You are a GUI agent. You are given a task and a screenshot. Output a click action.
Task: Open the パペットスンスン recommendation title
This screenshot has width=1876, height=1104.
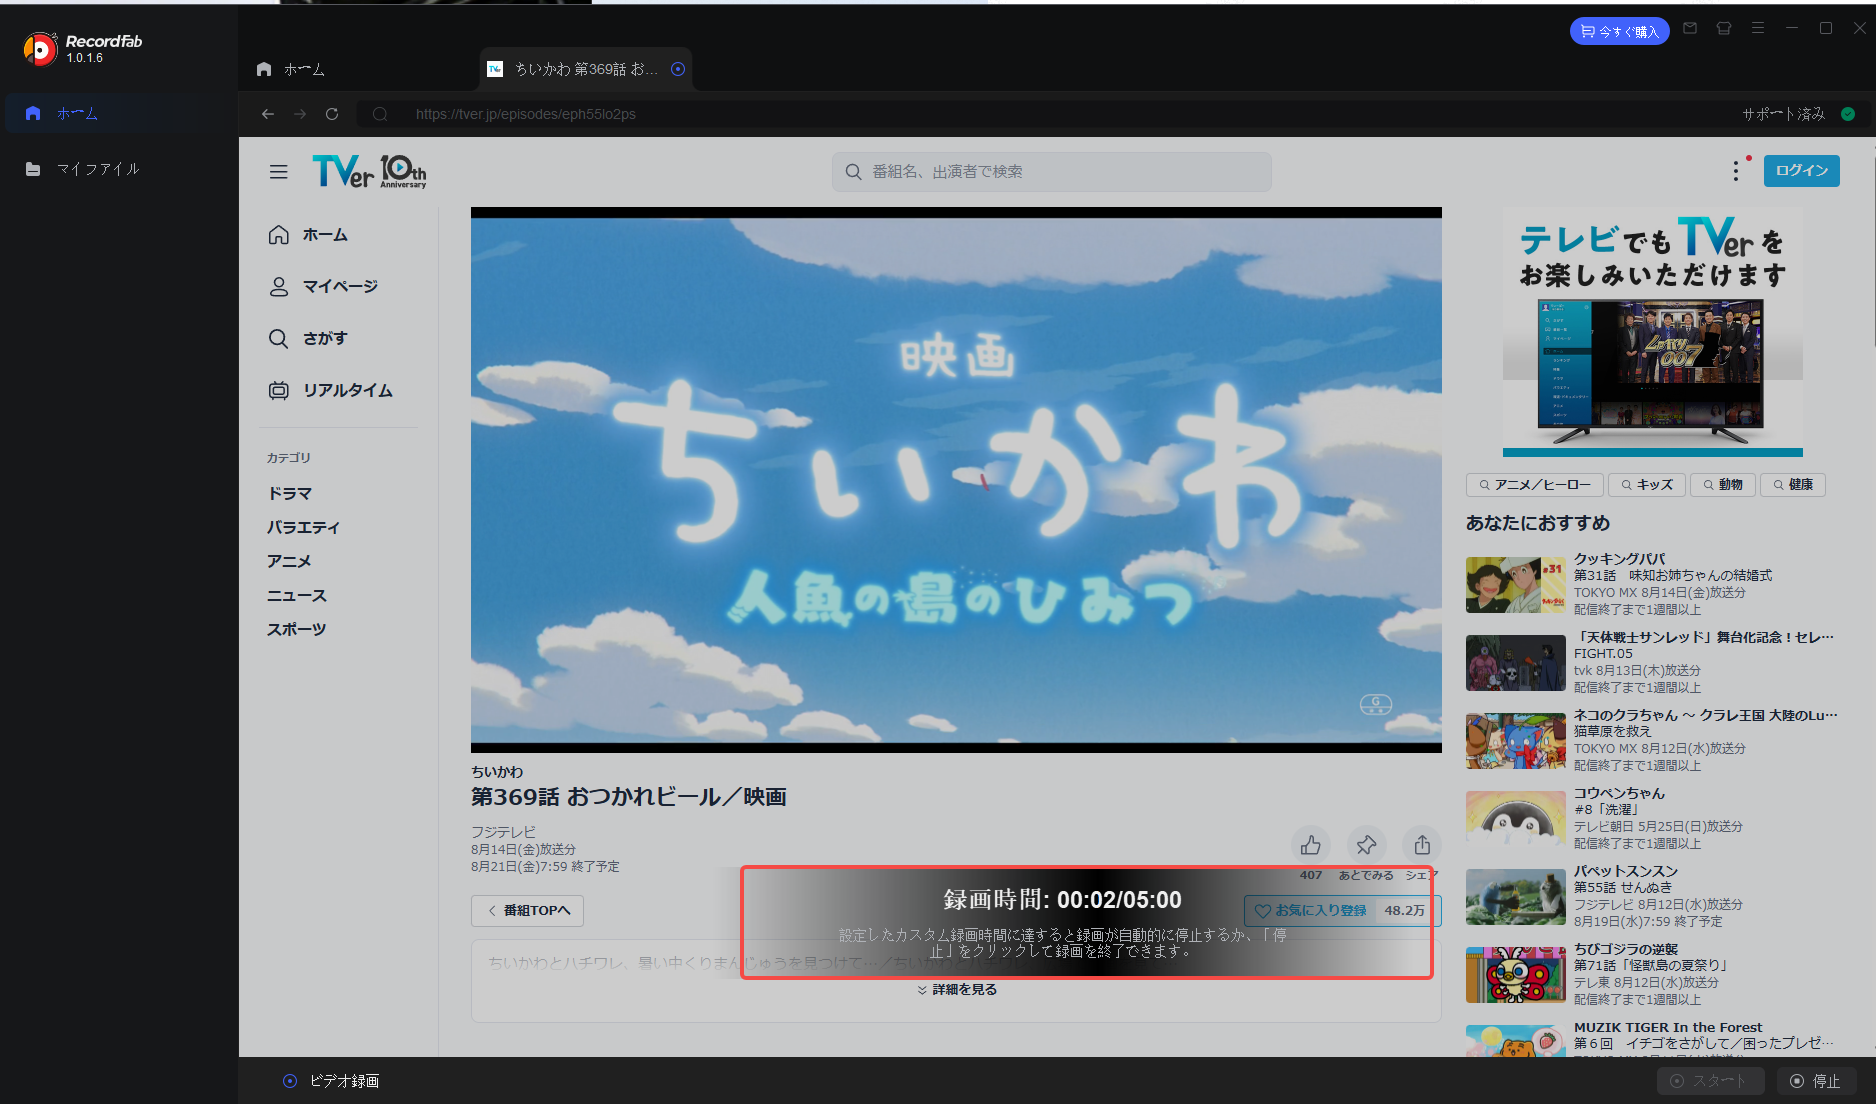point(1626,871)
